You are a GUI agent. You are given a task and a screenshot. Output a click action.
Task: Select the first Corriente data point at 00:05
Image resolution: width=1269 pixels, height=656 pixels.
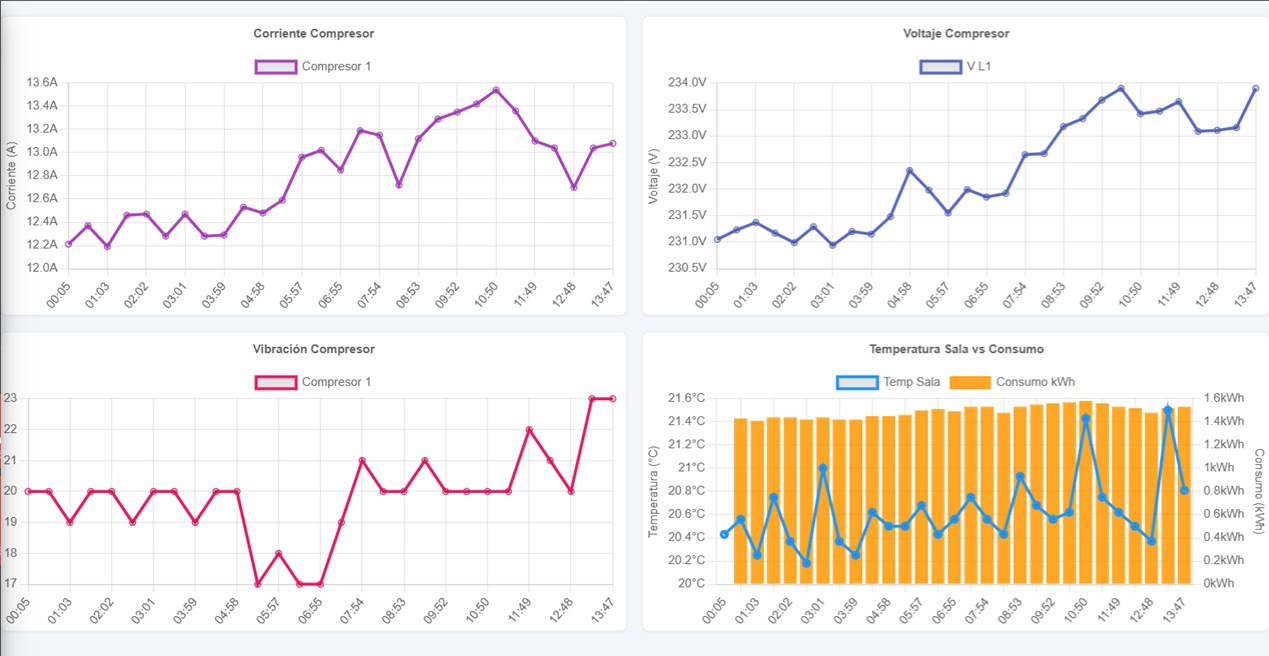(x=68, y=244)
